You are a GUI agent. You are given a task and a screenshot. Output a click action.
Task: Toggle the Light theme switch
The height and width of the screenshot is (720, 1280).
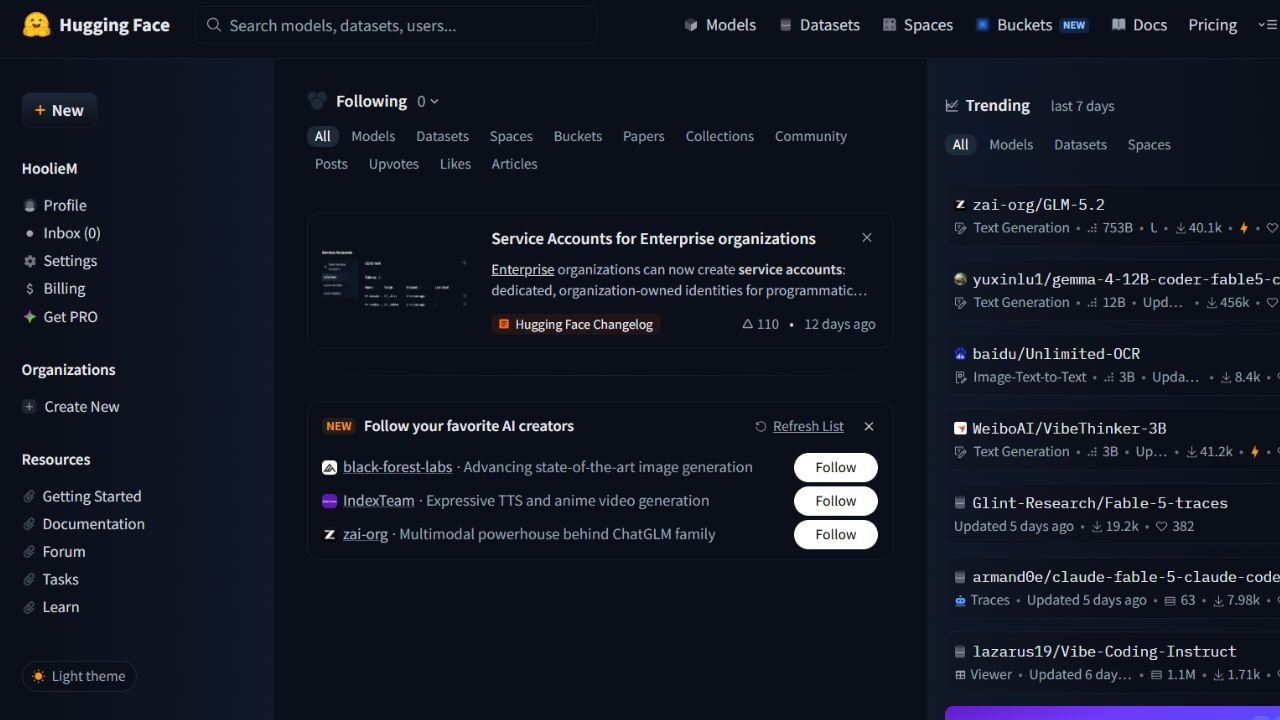pos(79,676)
